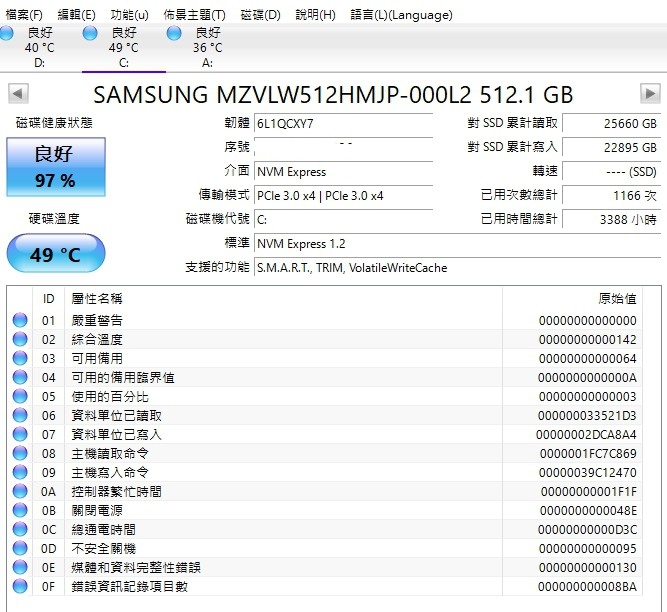
Task: Click the firmware field 6L1QCXY7
Action: (343, 124)
